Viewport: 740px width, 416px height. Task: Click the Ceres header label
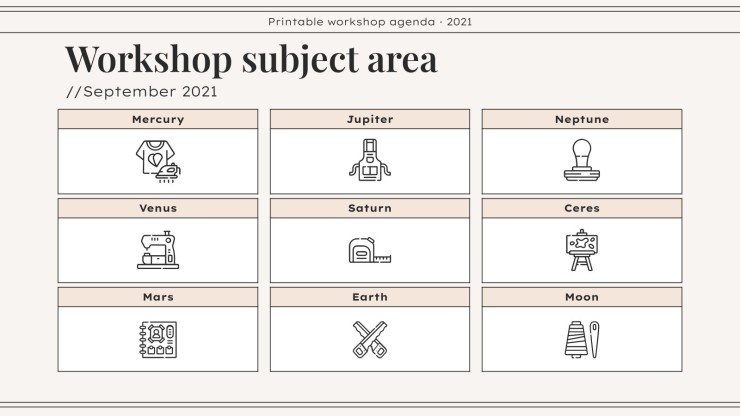(582, 208)
